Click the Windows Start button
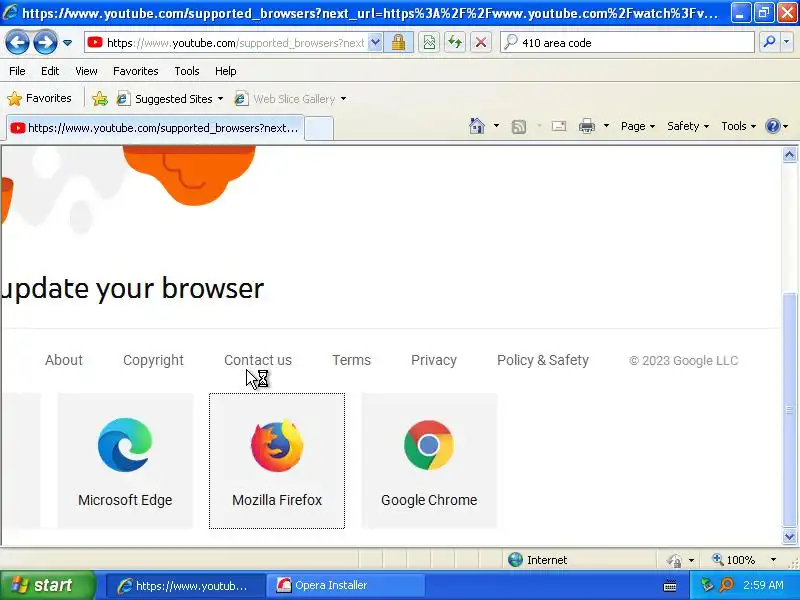Screen dimensions: 800x600 (x=47, y=585)
